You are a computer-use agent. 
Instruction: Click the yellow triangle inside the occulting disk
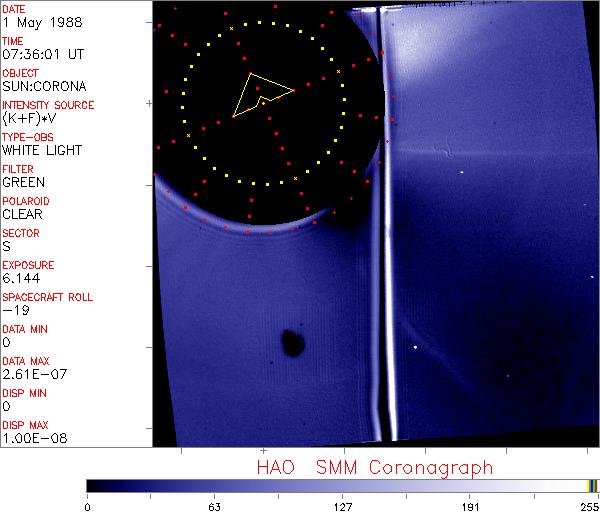pyautogui.click(x=262, y=94)
